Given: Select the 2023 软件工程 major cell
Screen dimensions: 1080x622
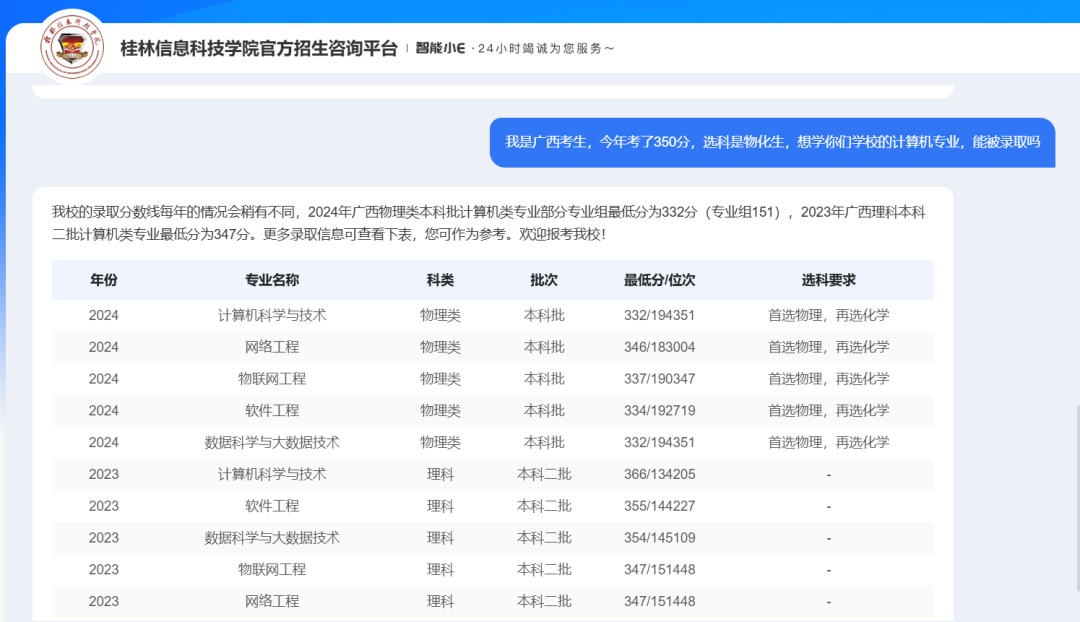Looking at the screenshot, I should (x=272, y=506).
